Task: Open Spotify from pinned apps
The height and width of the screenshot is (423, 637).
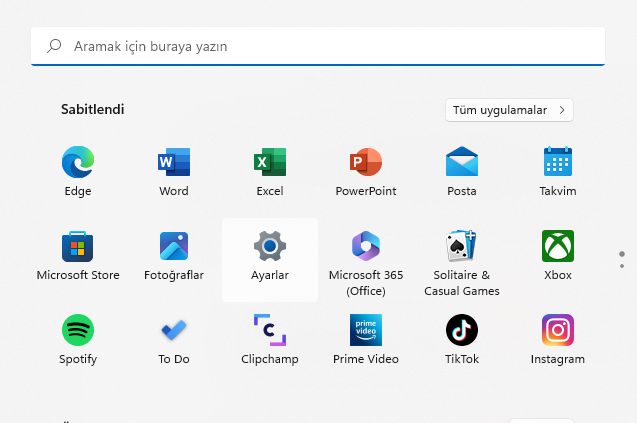Action: [x=78, y=330]
